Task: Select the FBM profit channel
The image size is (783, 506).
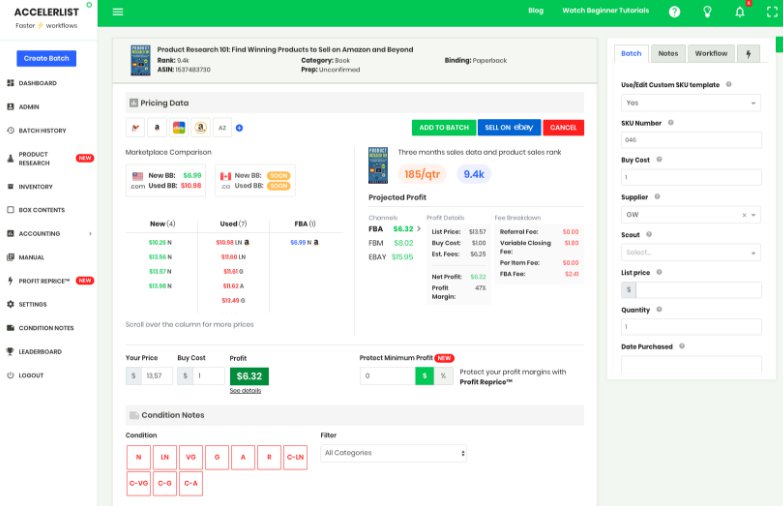Action: point(391,243)
